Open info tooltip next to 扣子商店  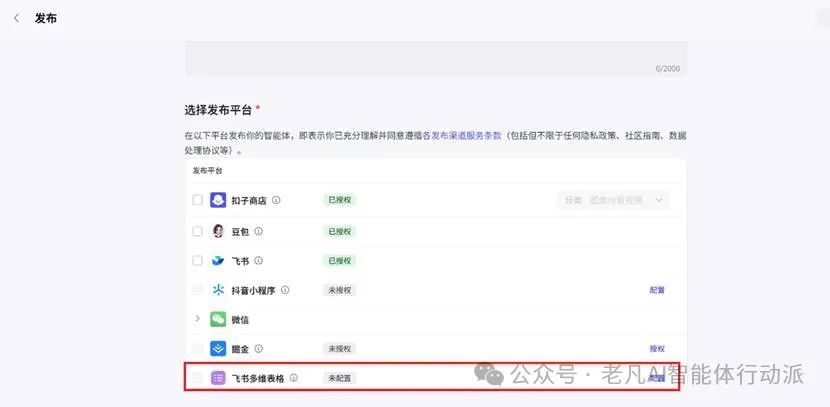(x=276, y=200)
